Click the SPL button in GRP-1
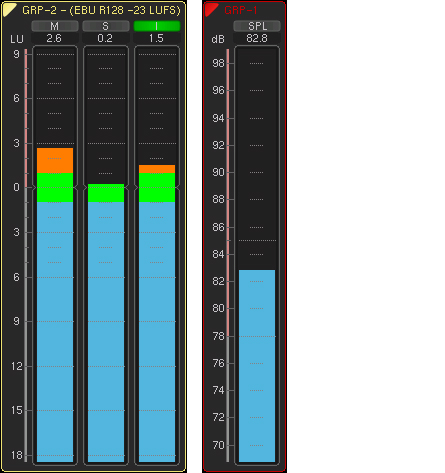Viewport: 445px width, 473px height. [x=257, y=26]
